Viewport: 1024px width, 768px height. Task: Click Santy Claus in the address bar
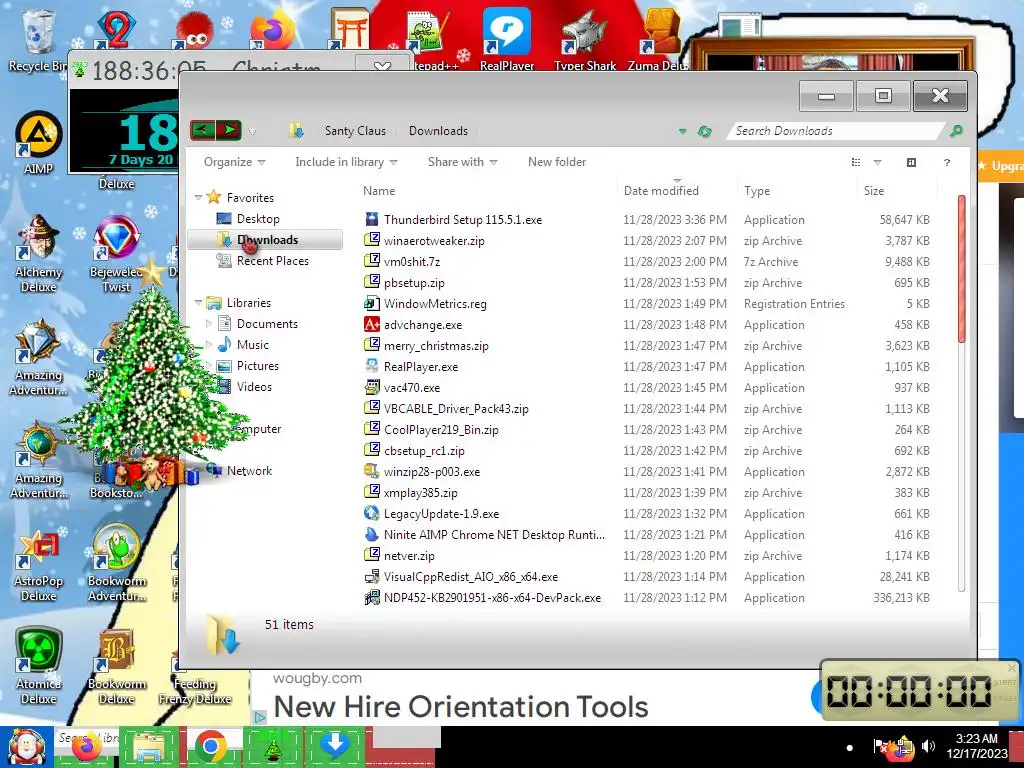pyautogui.click(x=355, y=131)
